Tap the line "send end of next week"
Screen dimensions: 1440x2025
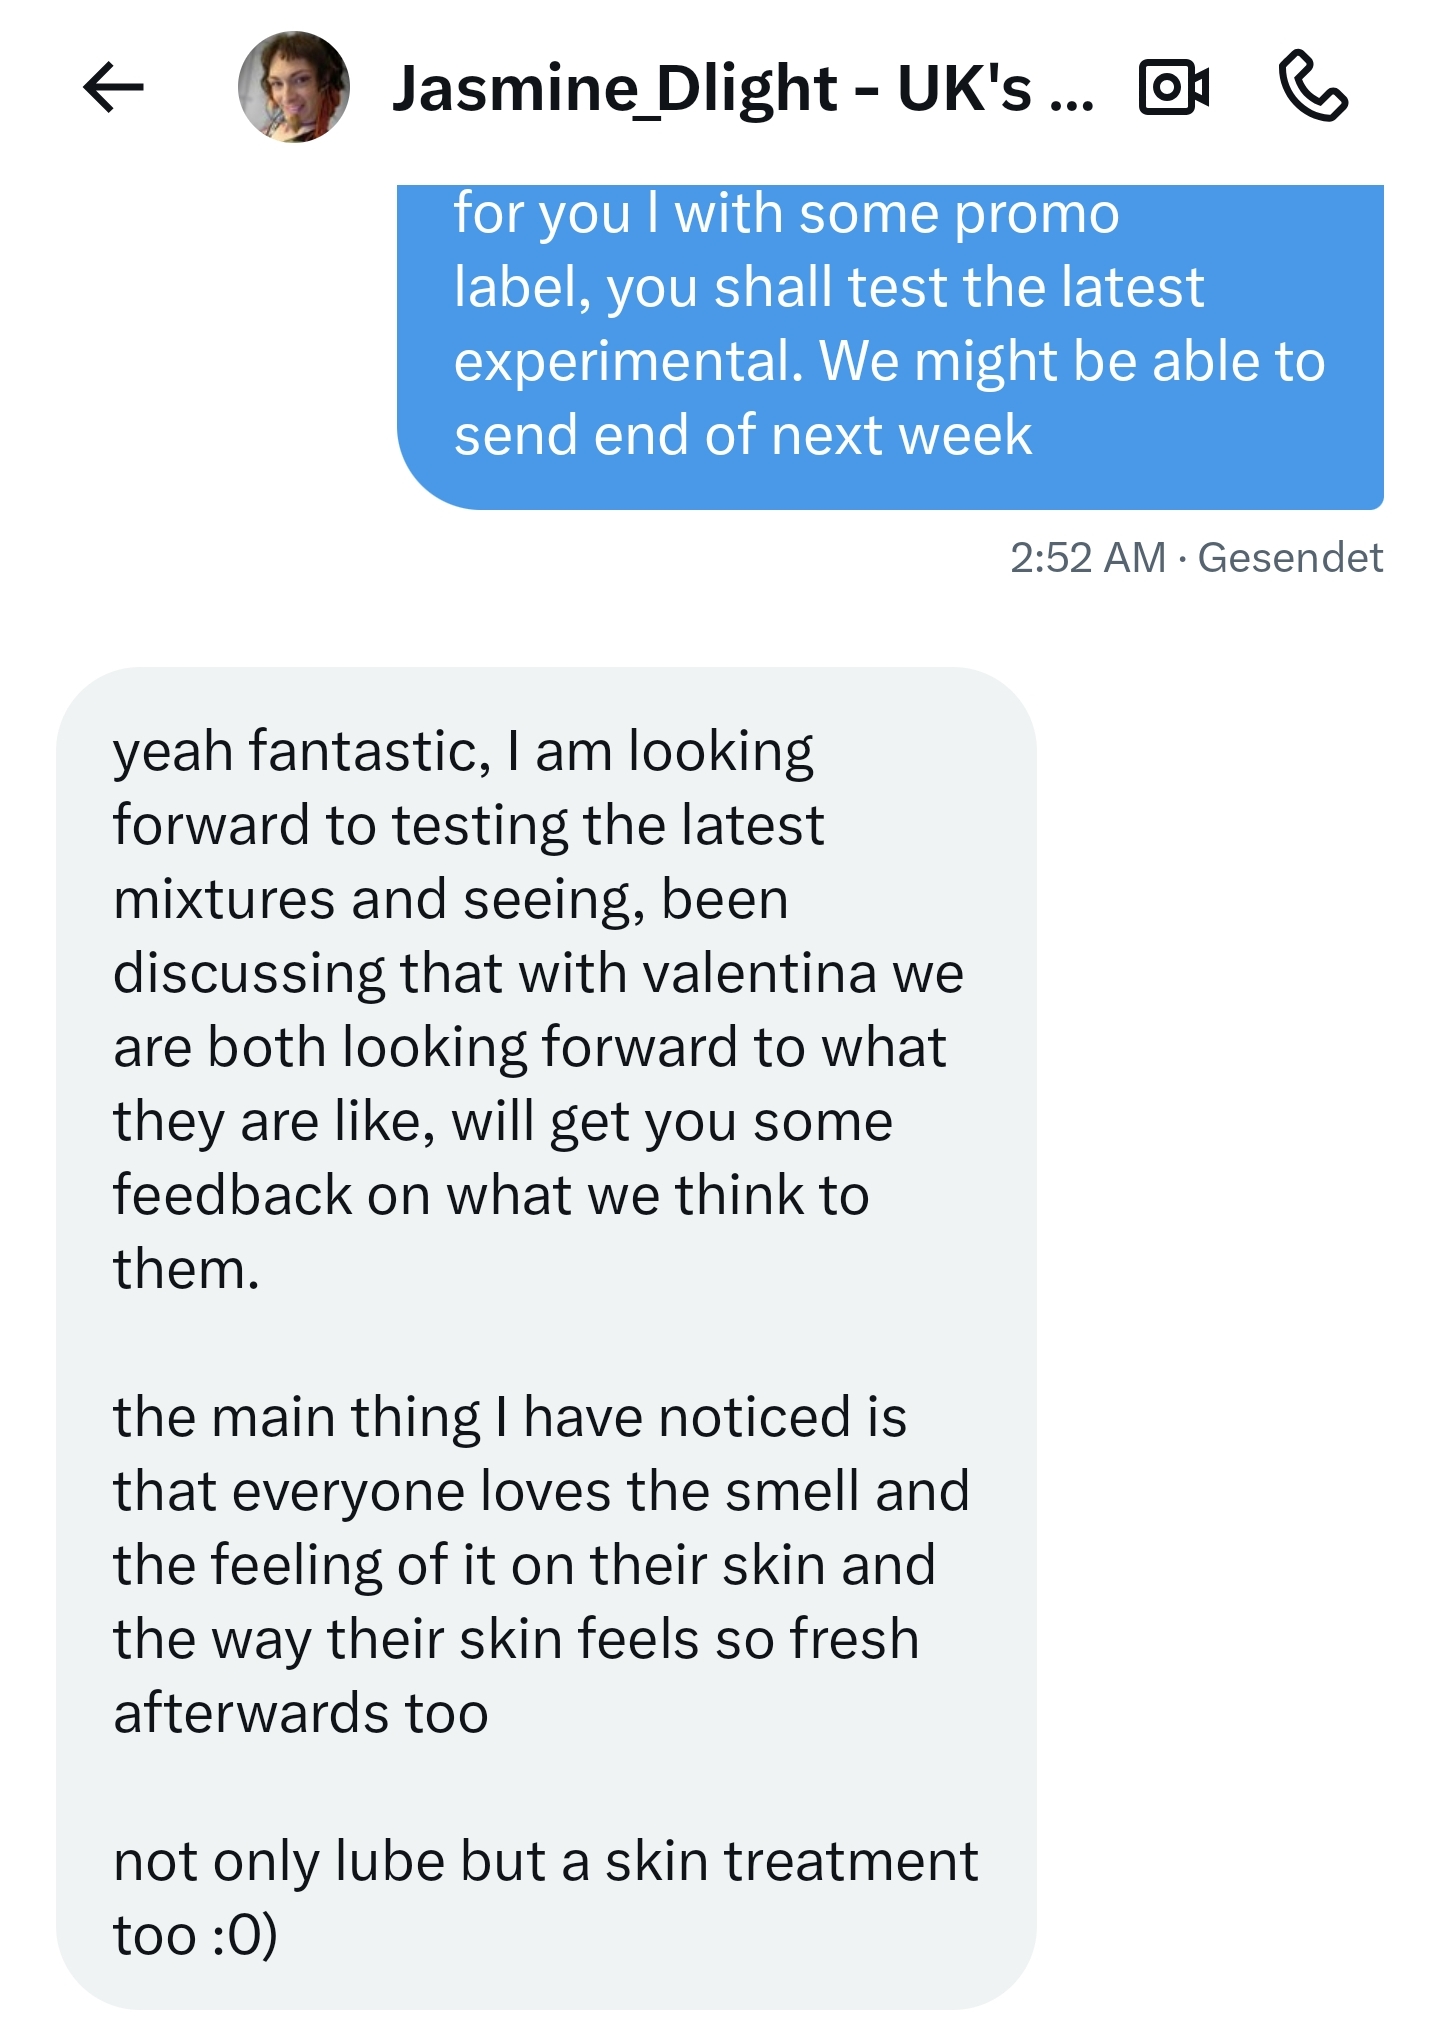tap(742, 435)
